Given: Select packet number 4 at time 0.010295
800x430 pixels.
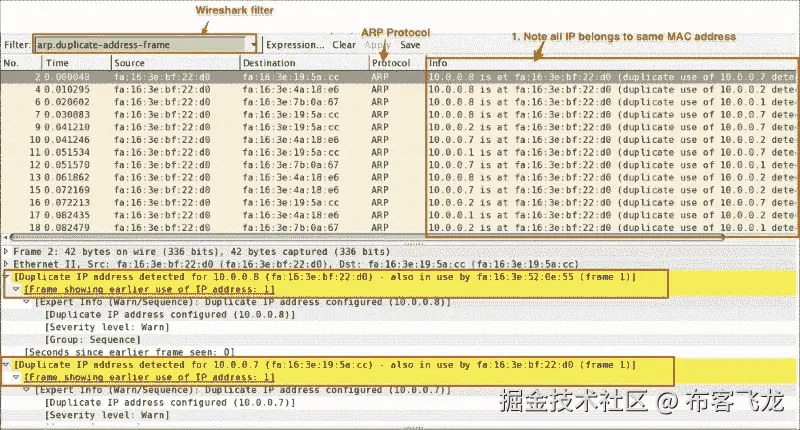Looking at the screenshot, I should pos(399,89).
